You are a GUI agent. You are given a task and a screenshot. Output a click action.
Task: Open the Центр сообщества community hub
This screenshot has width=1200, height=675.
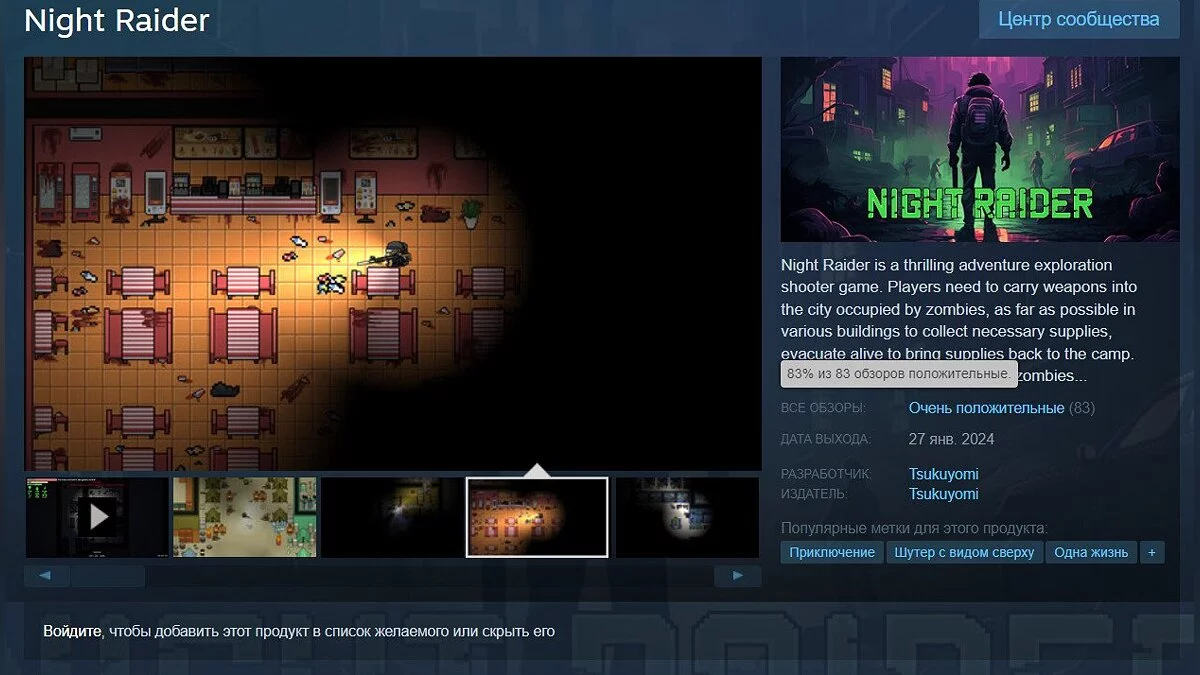pos(1079,19)
